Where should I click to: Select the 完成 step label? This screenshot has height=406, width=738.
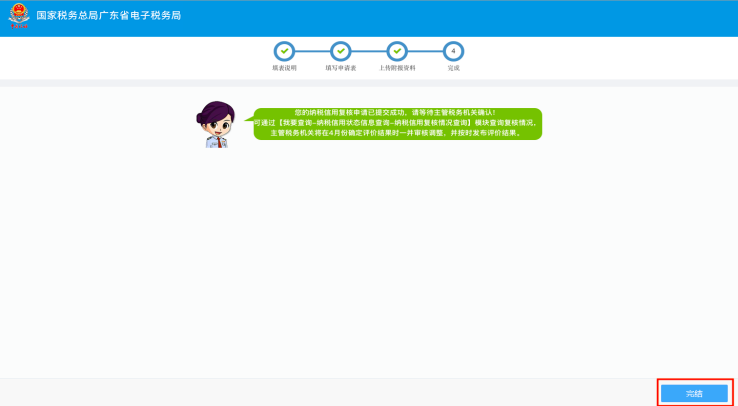pyautogui.click(x=453, y=68)
